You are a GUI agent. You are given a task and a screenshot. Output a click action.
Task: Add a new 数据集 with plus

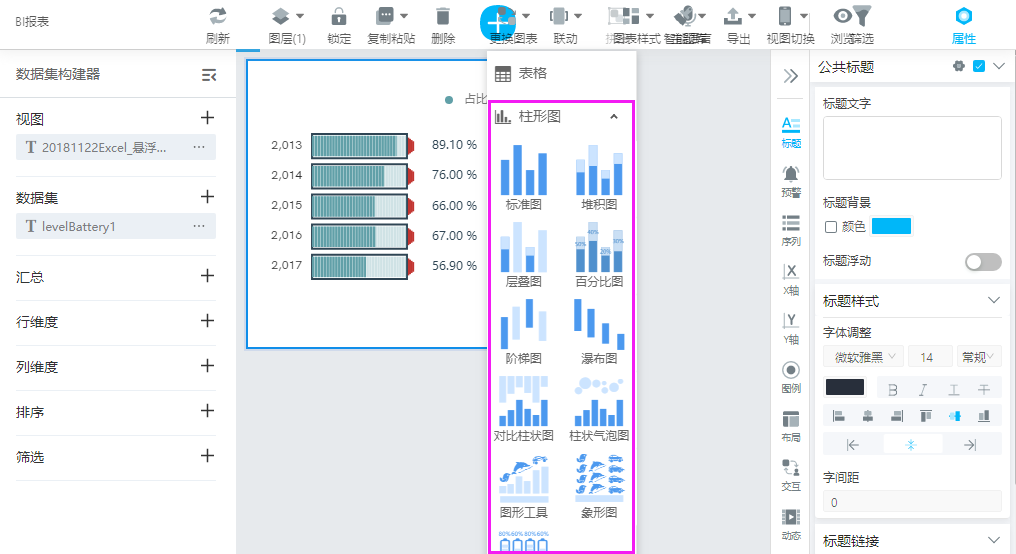[207, 197]
